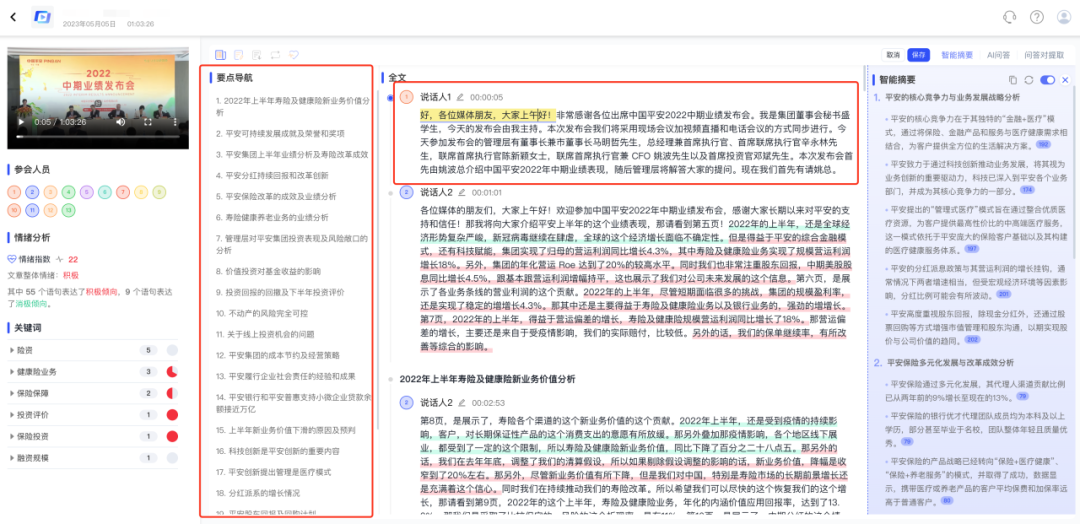Play the meeting video

21,122
